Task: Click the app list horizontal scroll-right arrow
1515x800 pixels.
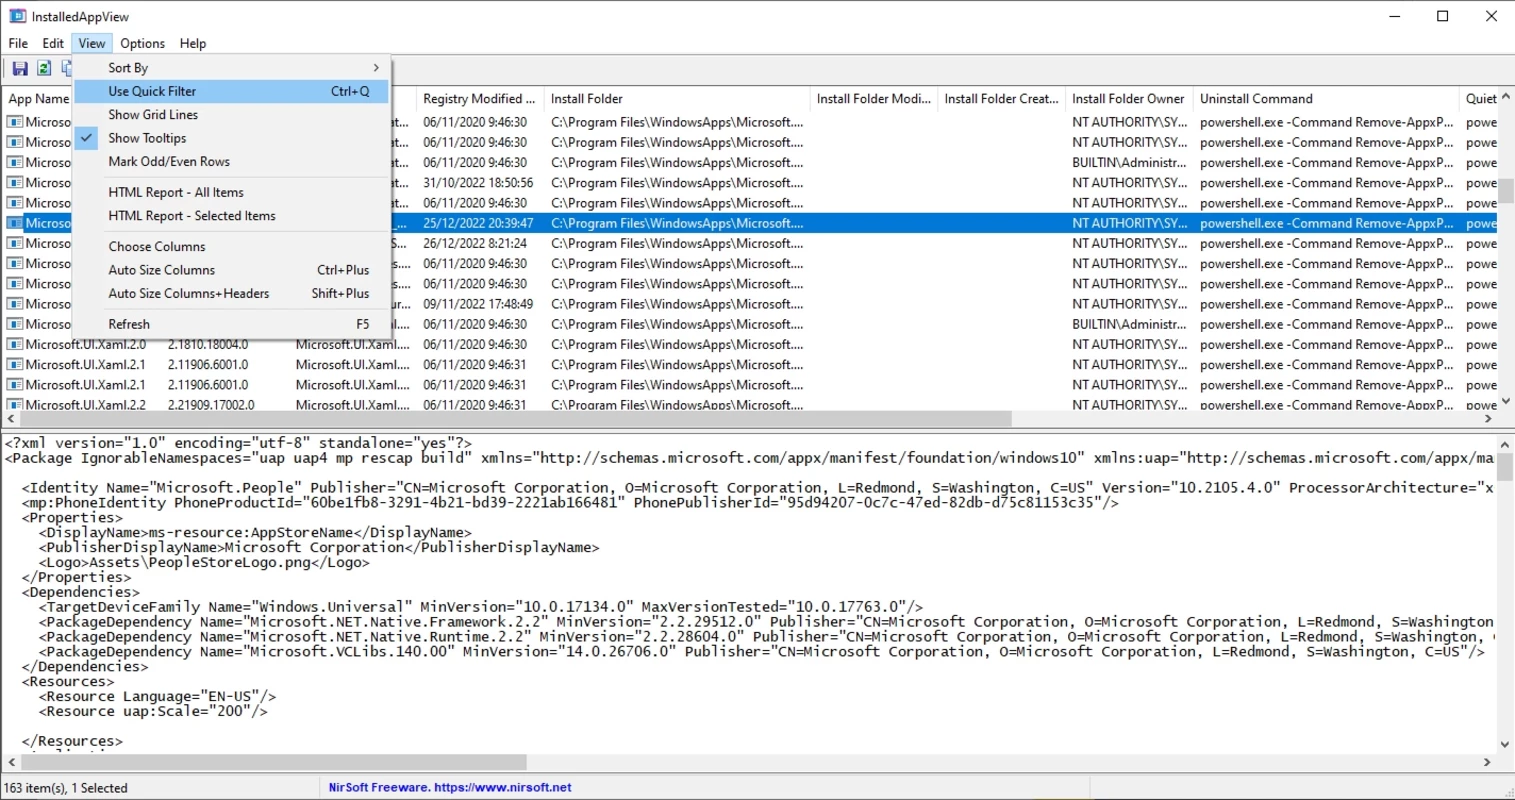Action: click(1488, 420)
